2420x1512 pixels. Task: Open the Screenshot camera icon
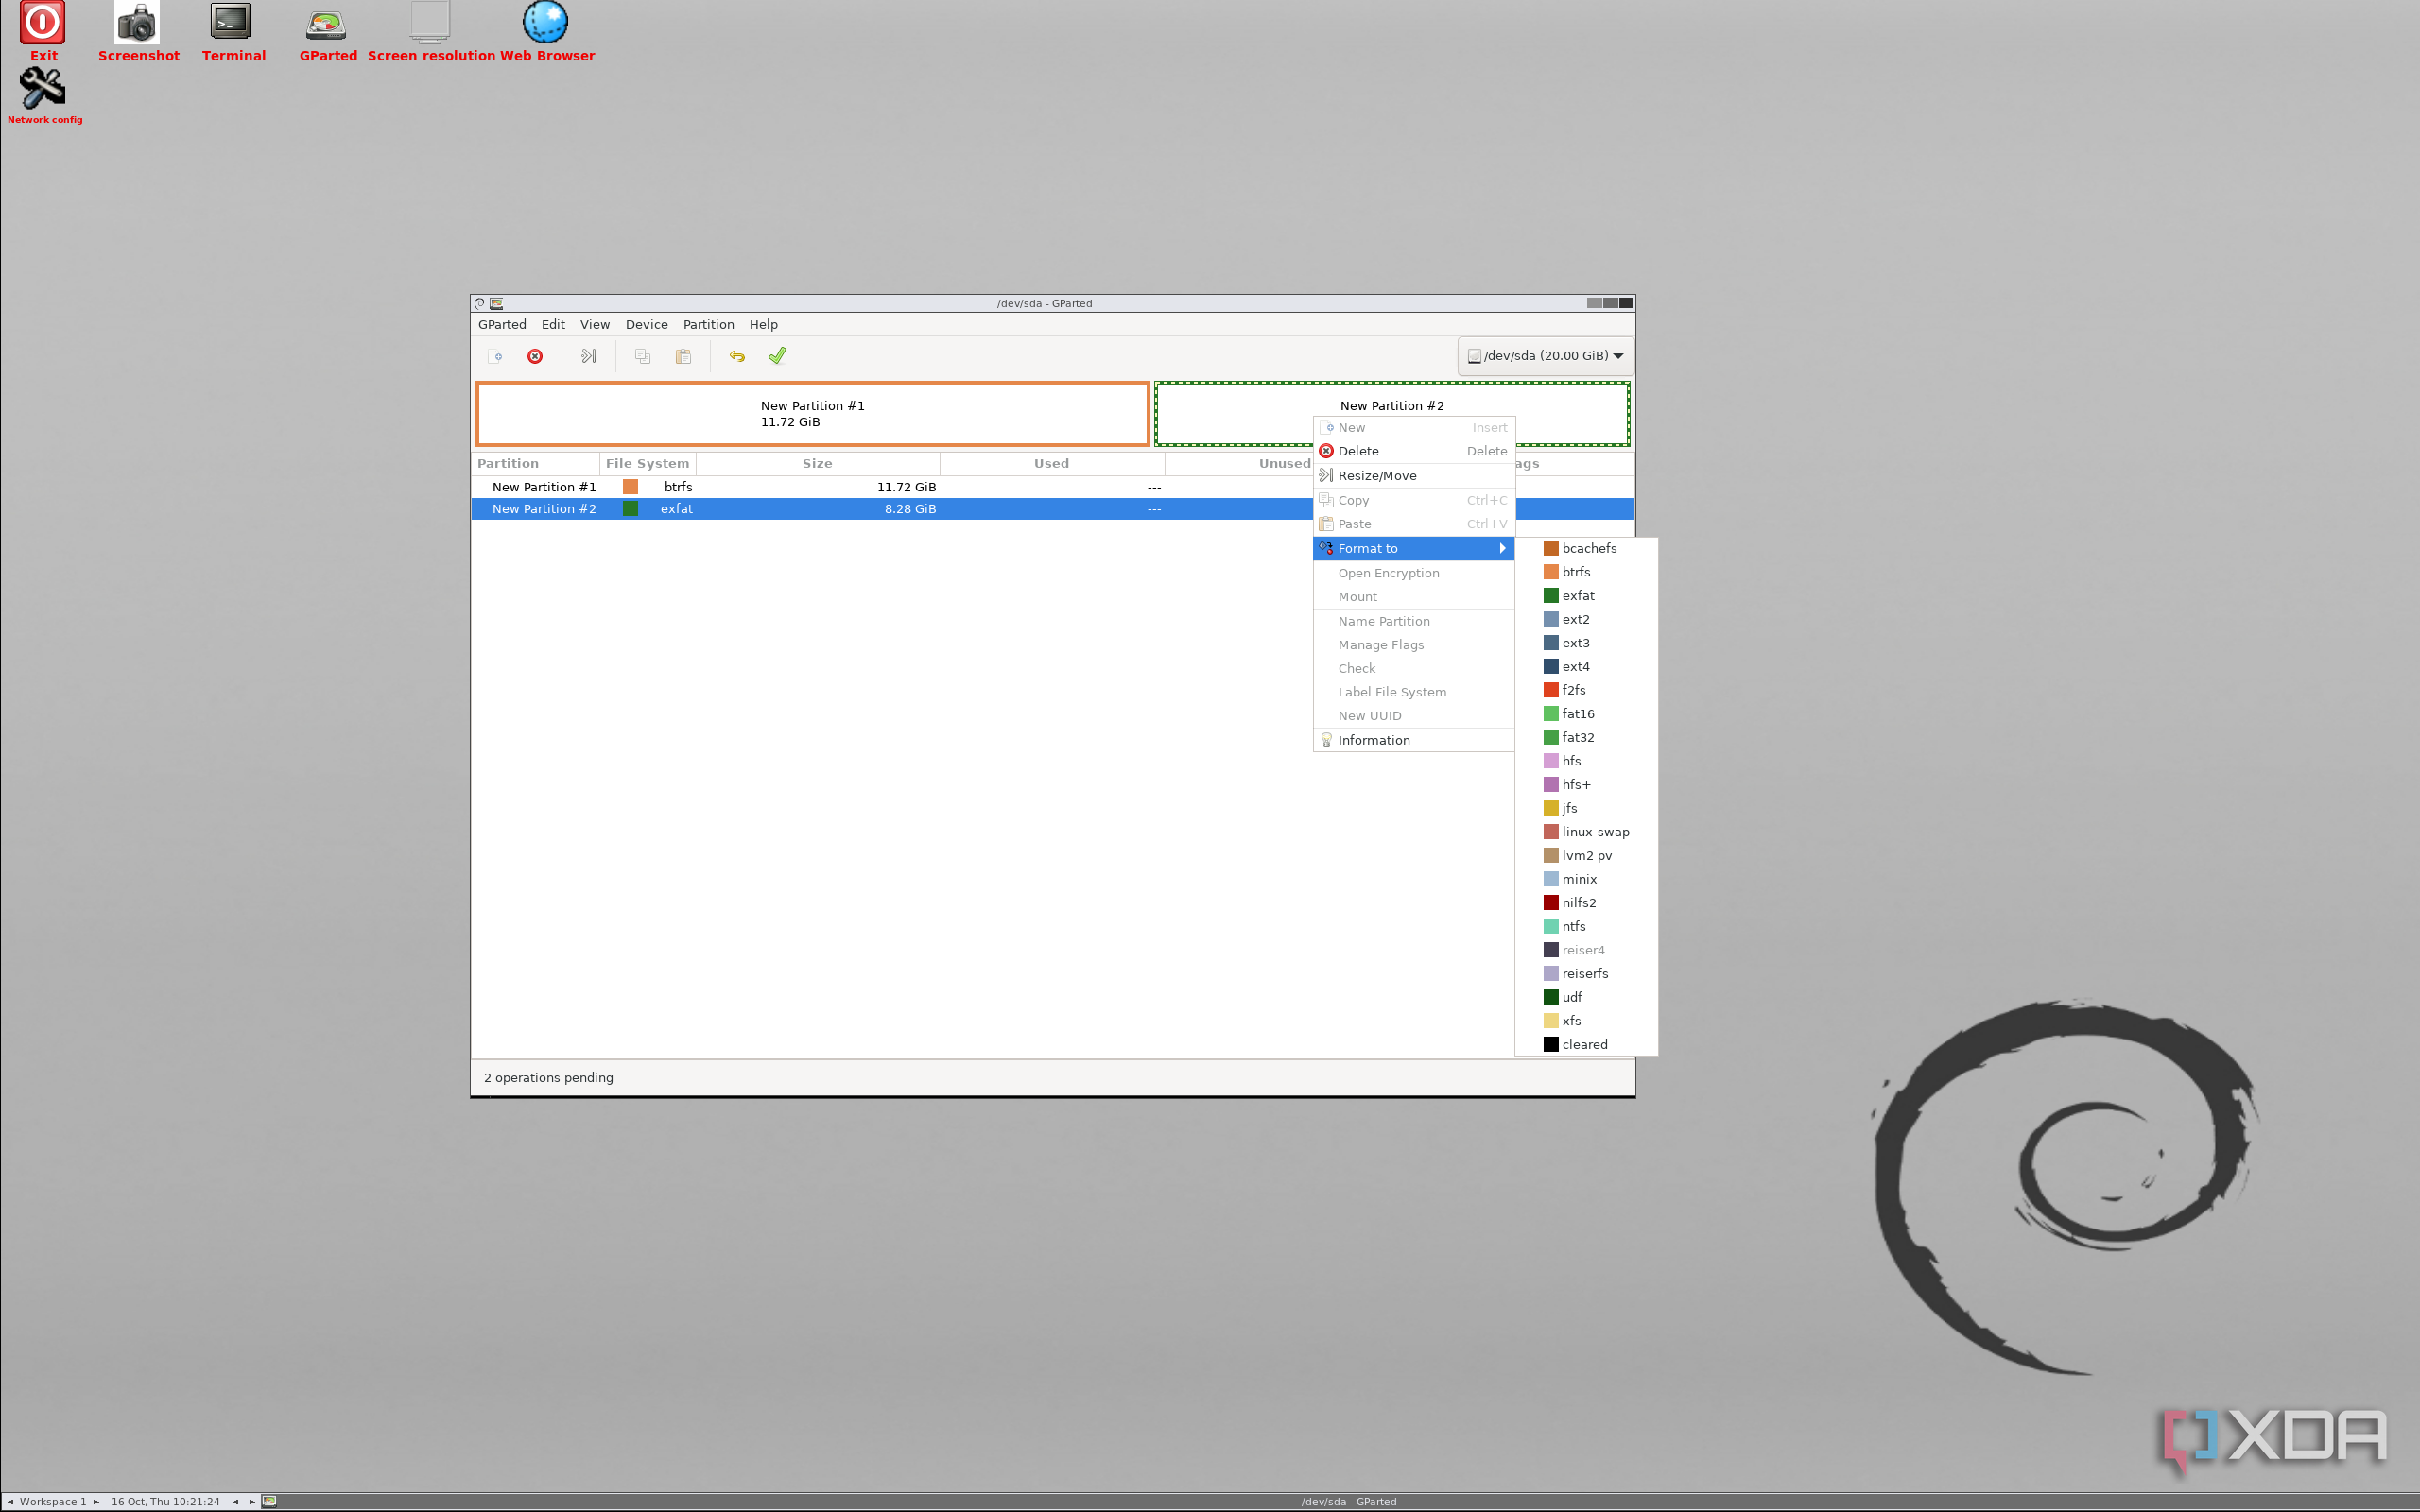[x=138, y=30]
